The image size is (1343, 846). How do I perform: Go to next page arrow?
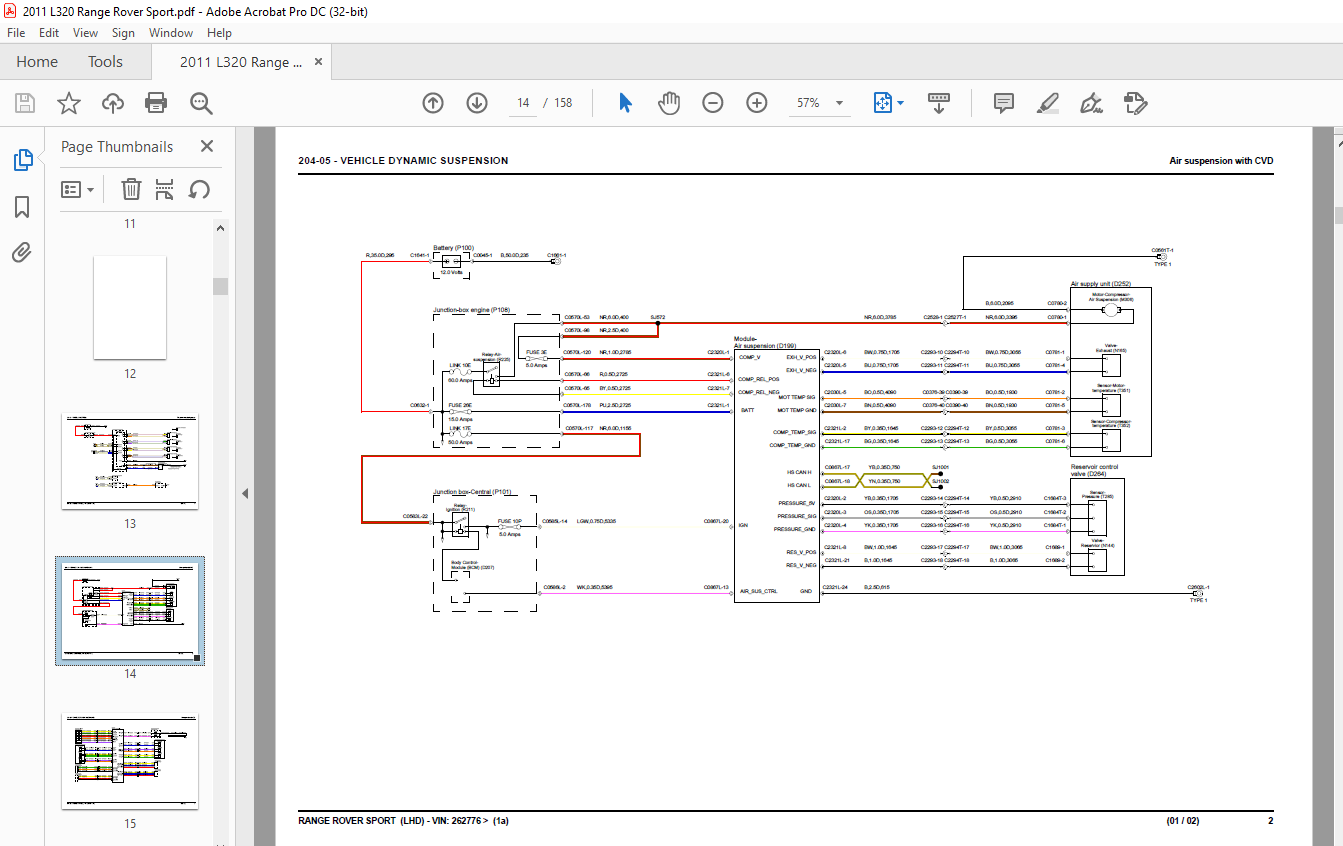coord(476,102)
